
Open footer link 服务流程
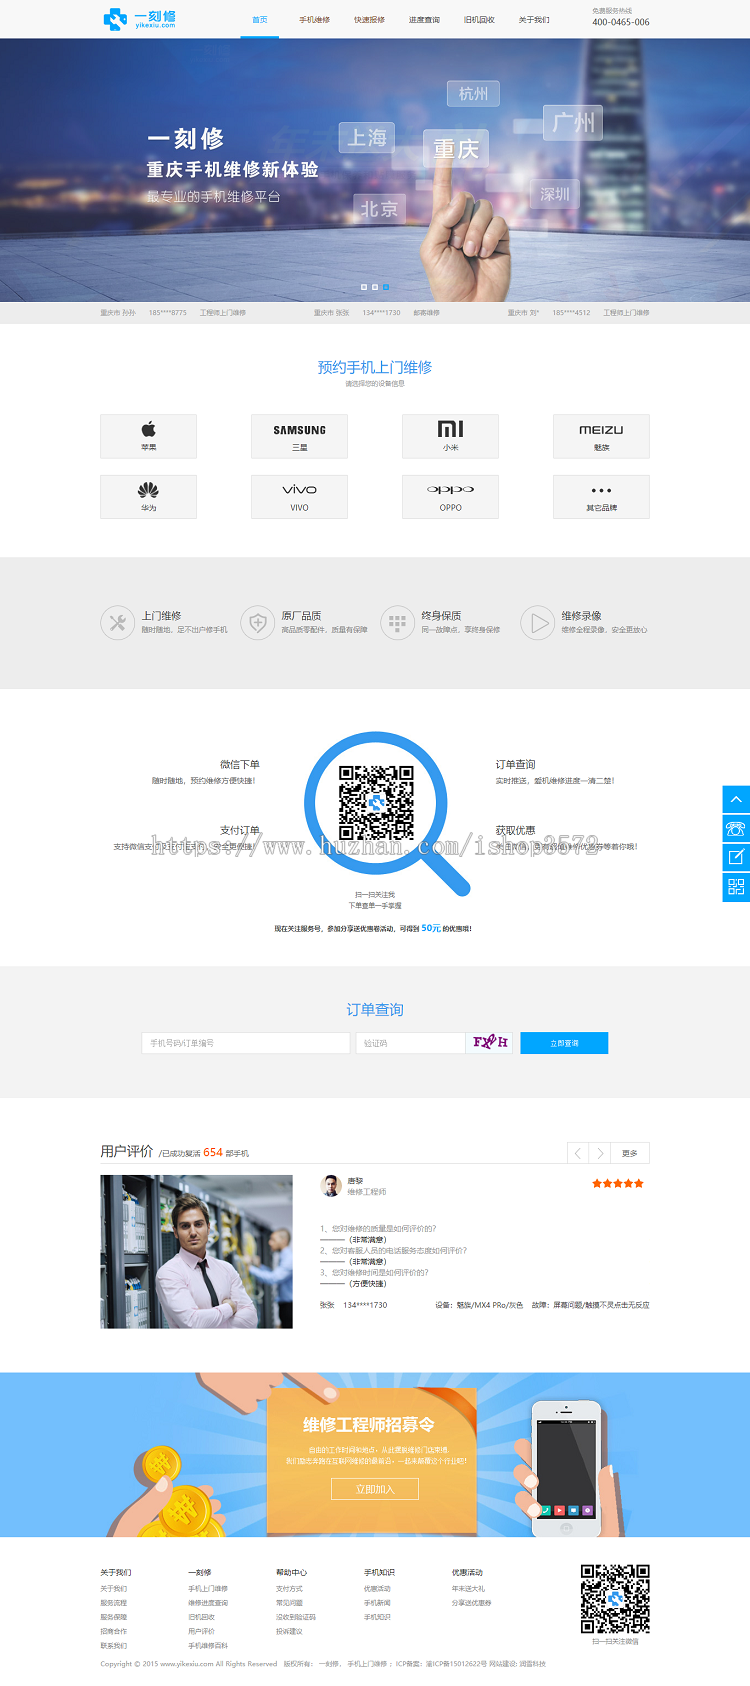point(113,1603)
